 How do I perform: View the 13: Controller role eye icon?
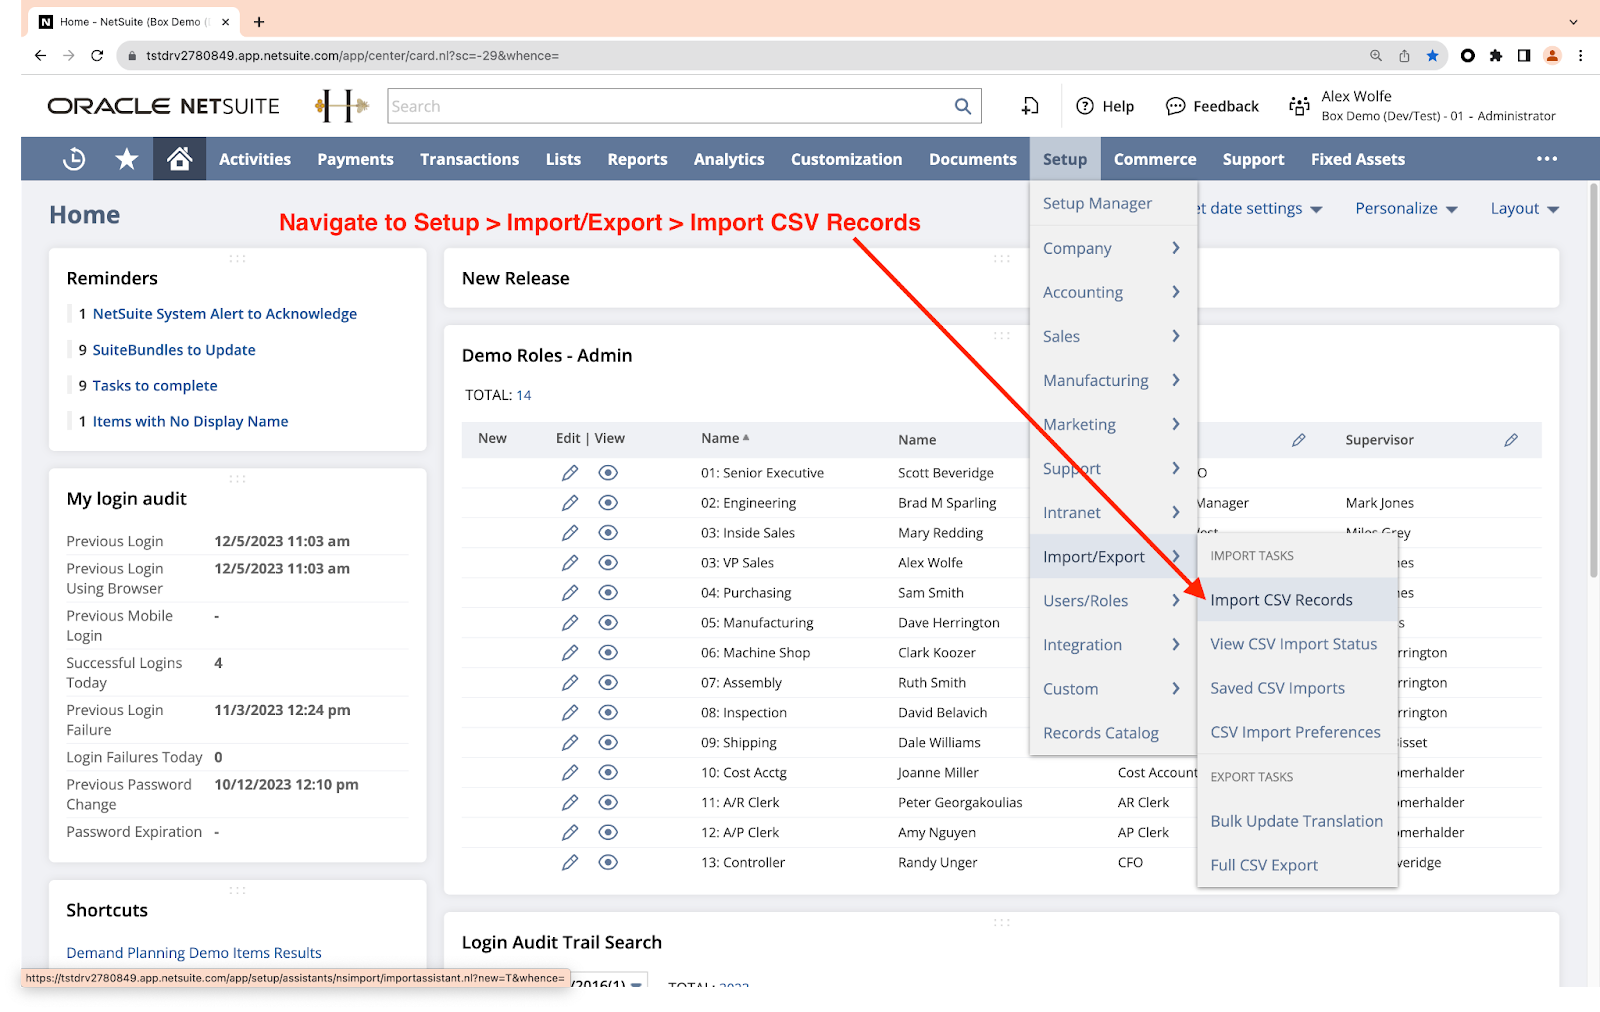click(x=608, y=862)
